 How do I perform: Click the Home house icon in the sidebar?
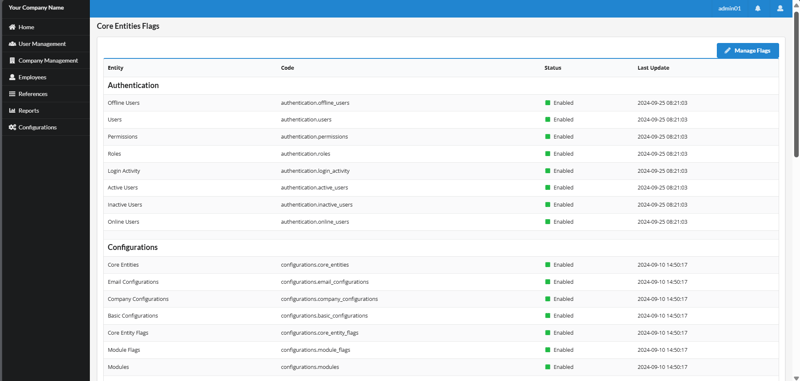click(x=12, y=27)
